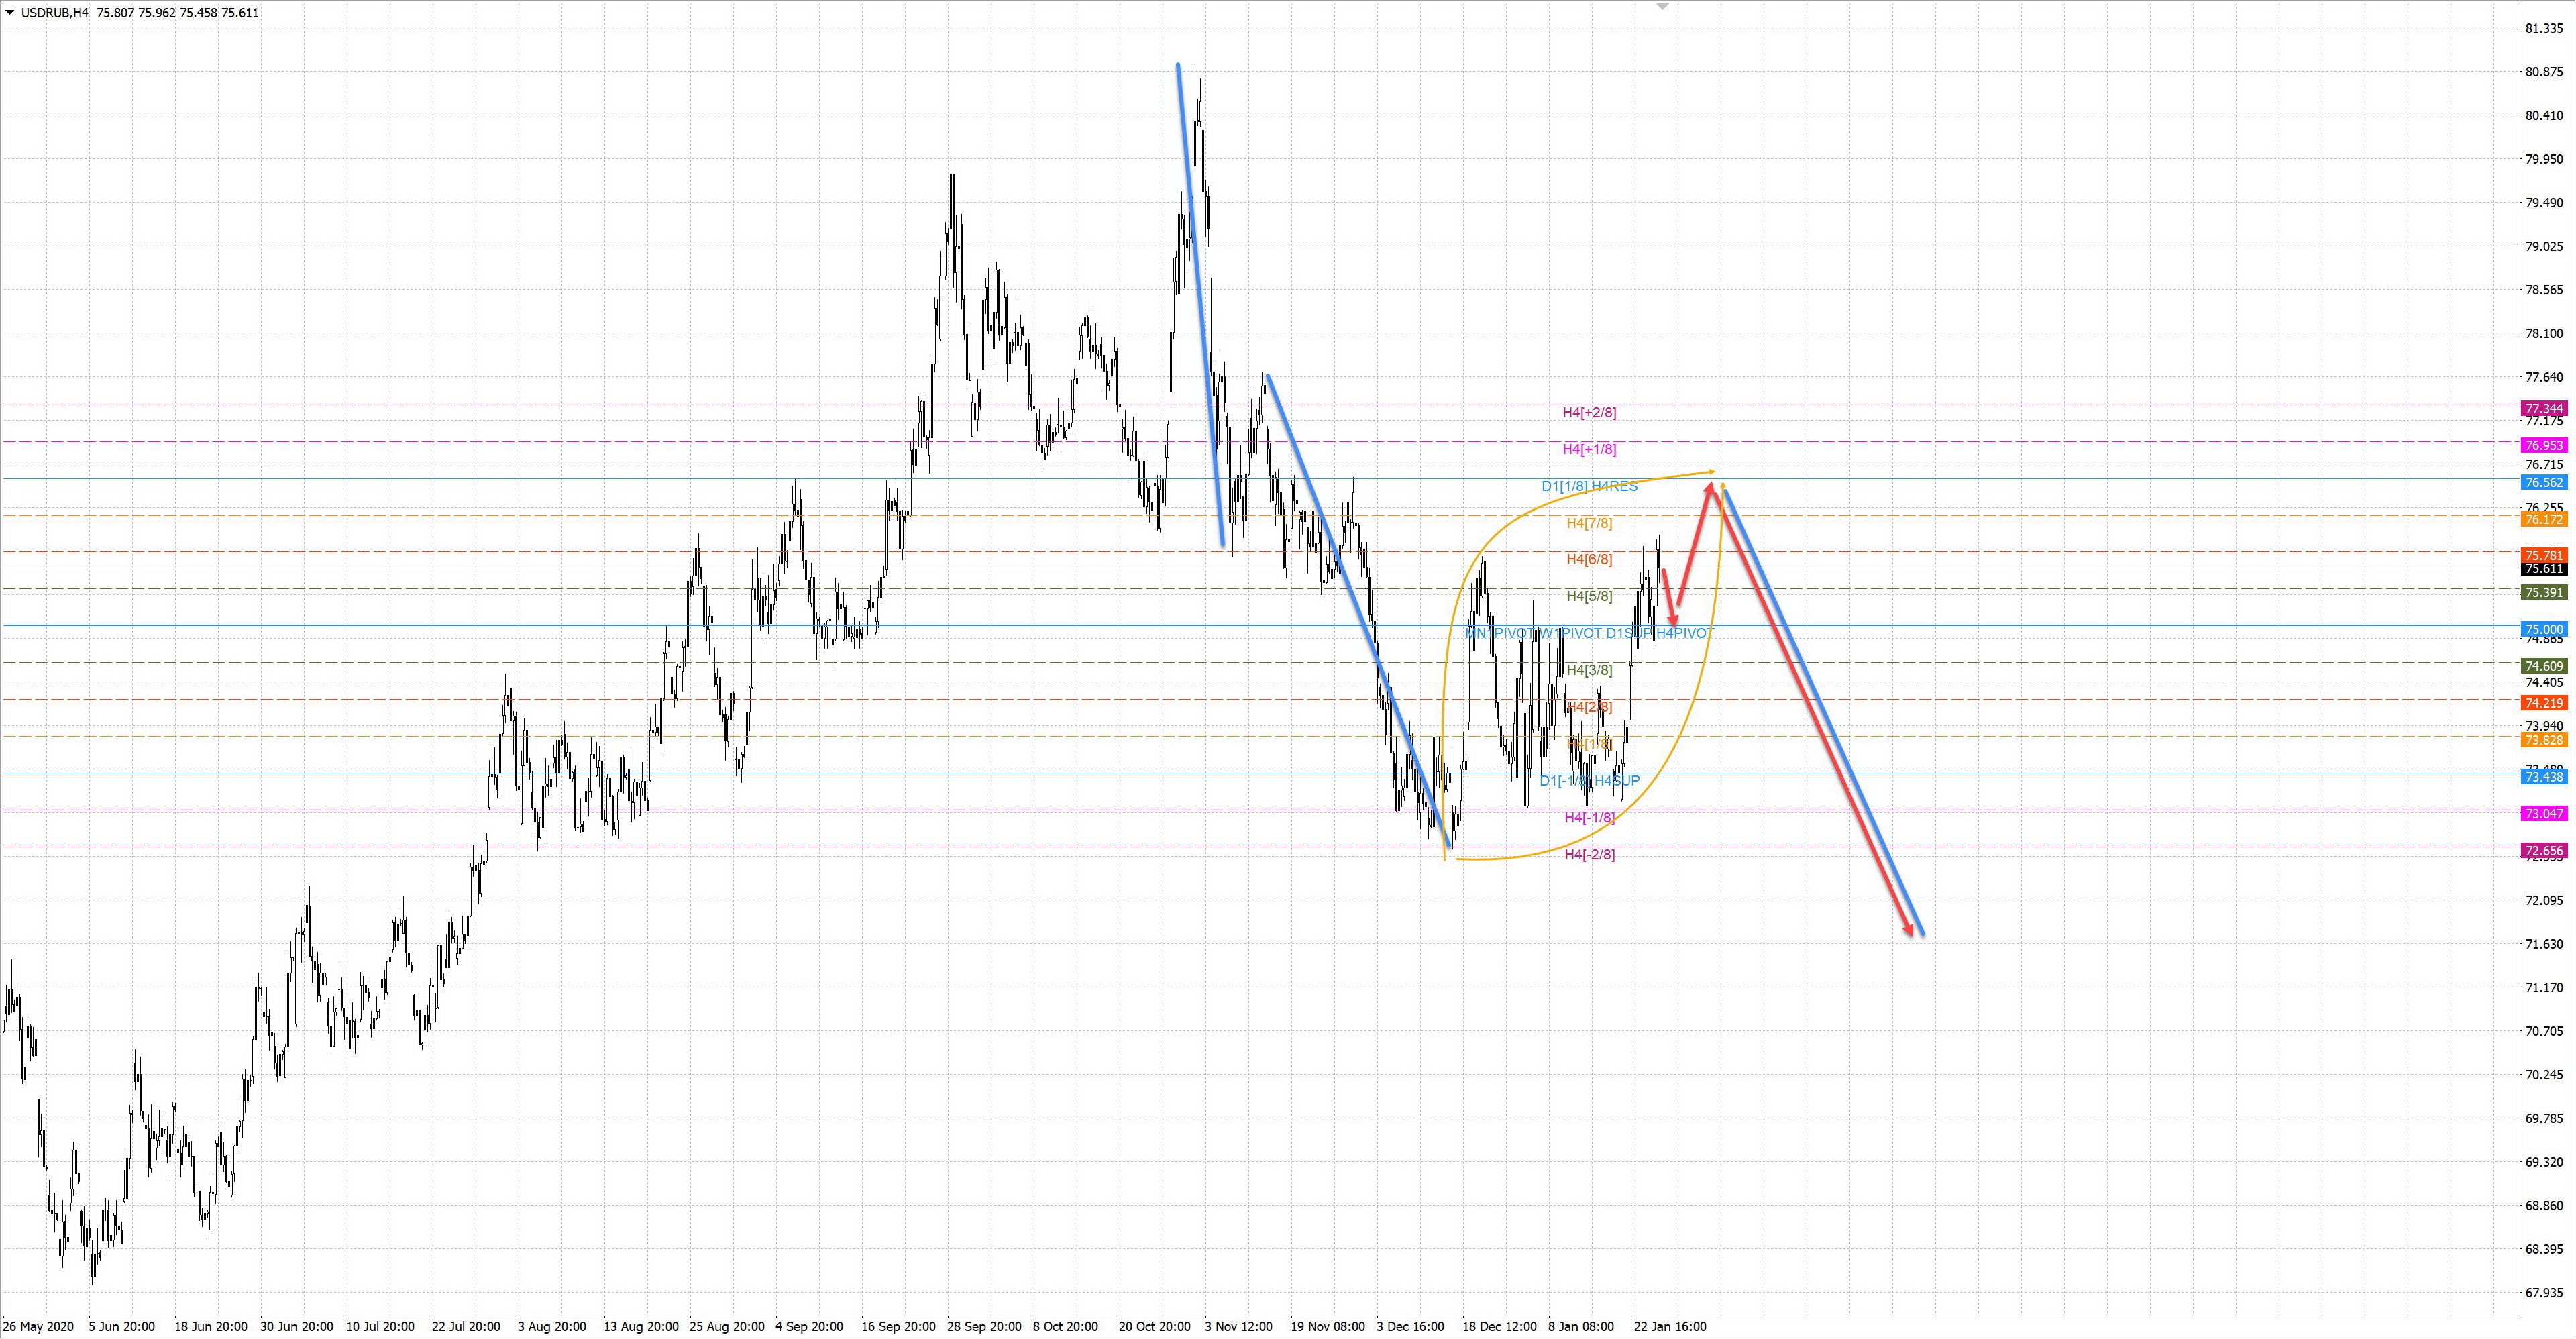2576x1339 pixels.
Task: Click the blue 75.000 pivot price tag
Action: coord(2544,629)
